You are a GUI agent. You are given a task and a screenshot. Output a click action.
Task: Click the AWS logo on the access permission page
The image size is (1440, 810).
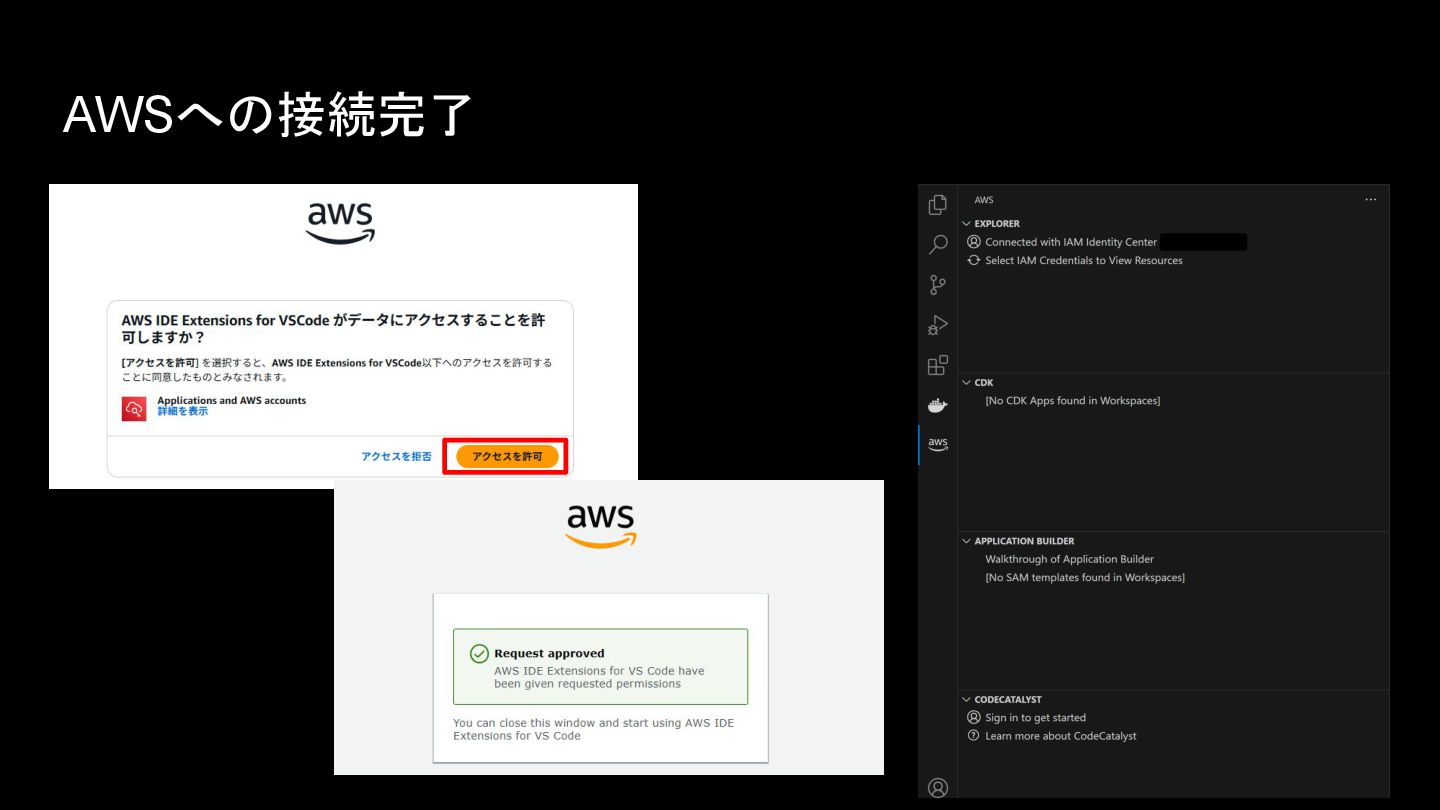(340, 223)
